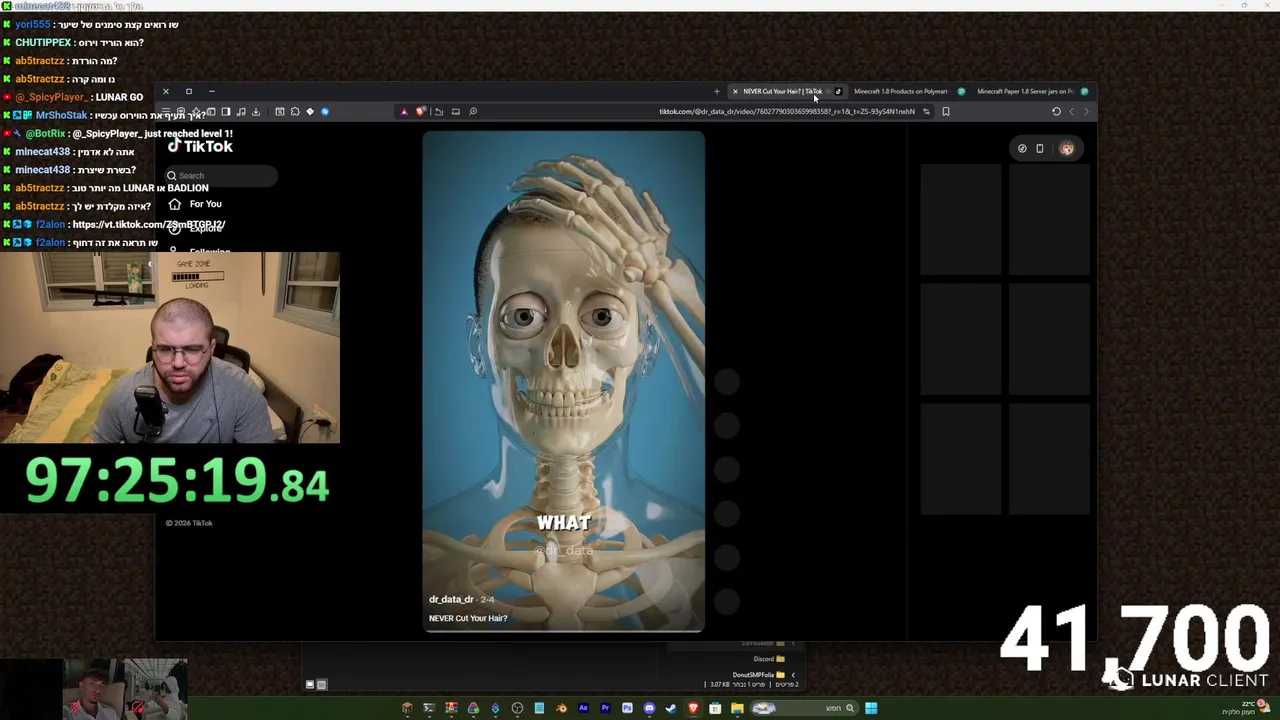Click the TikTok logo

click(200, 146)
